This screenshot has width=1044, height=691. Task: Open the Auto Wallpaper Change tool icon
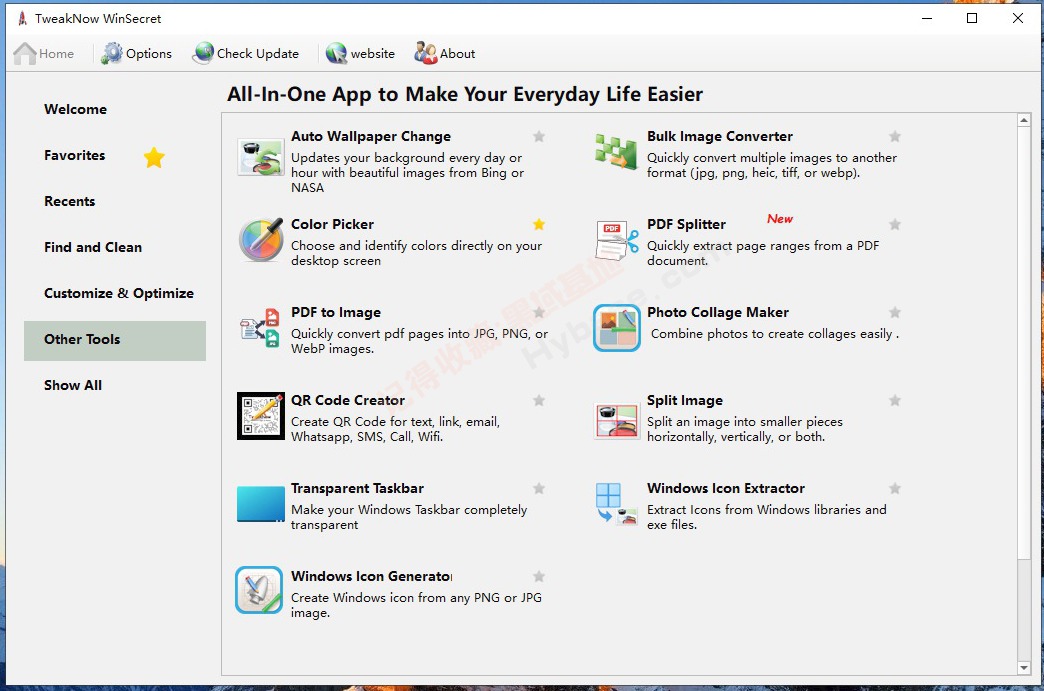pyautogui.click(x=260, y=157)
